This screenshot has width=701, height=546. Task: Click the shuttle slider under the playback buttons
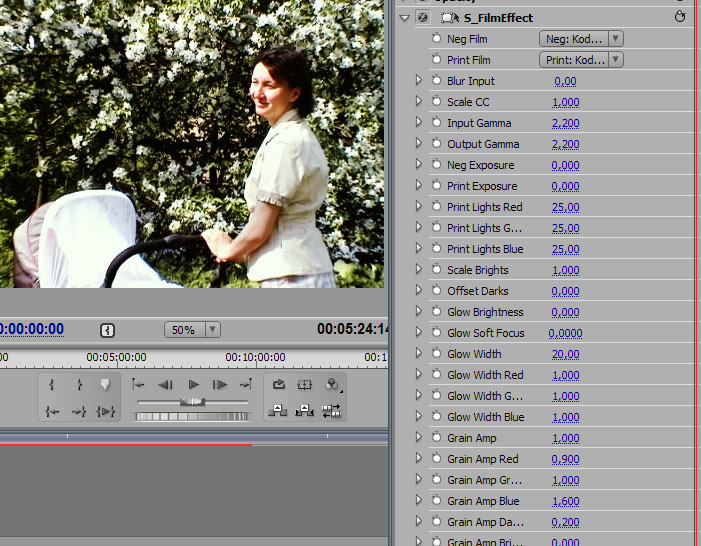pyautogui.click(x=191, y=401)
